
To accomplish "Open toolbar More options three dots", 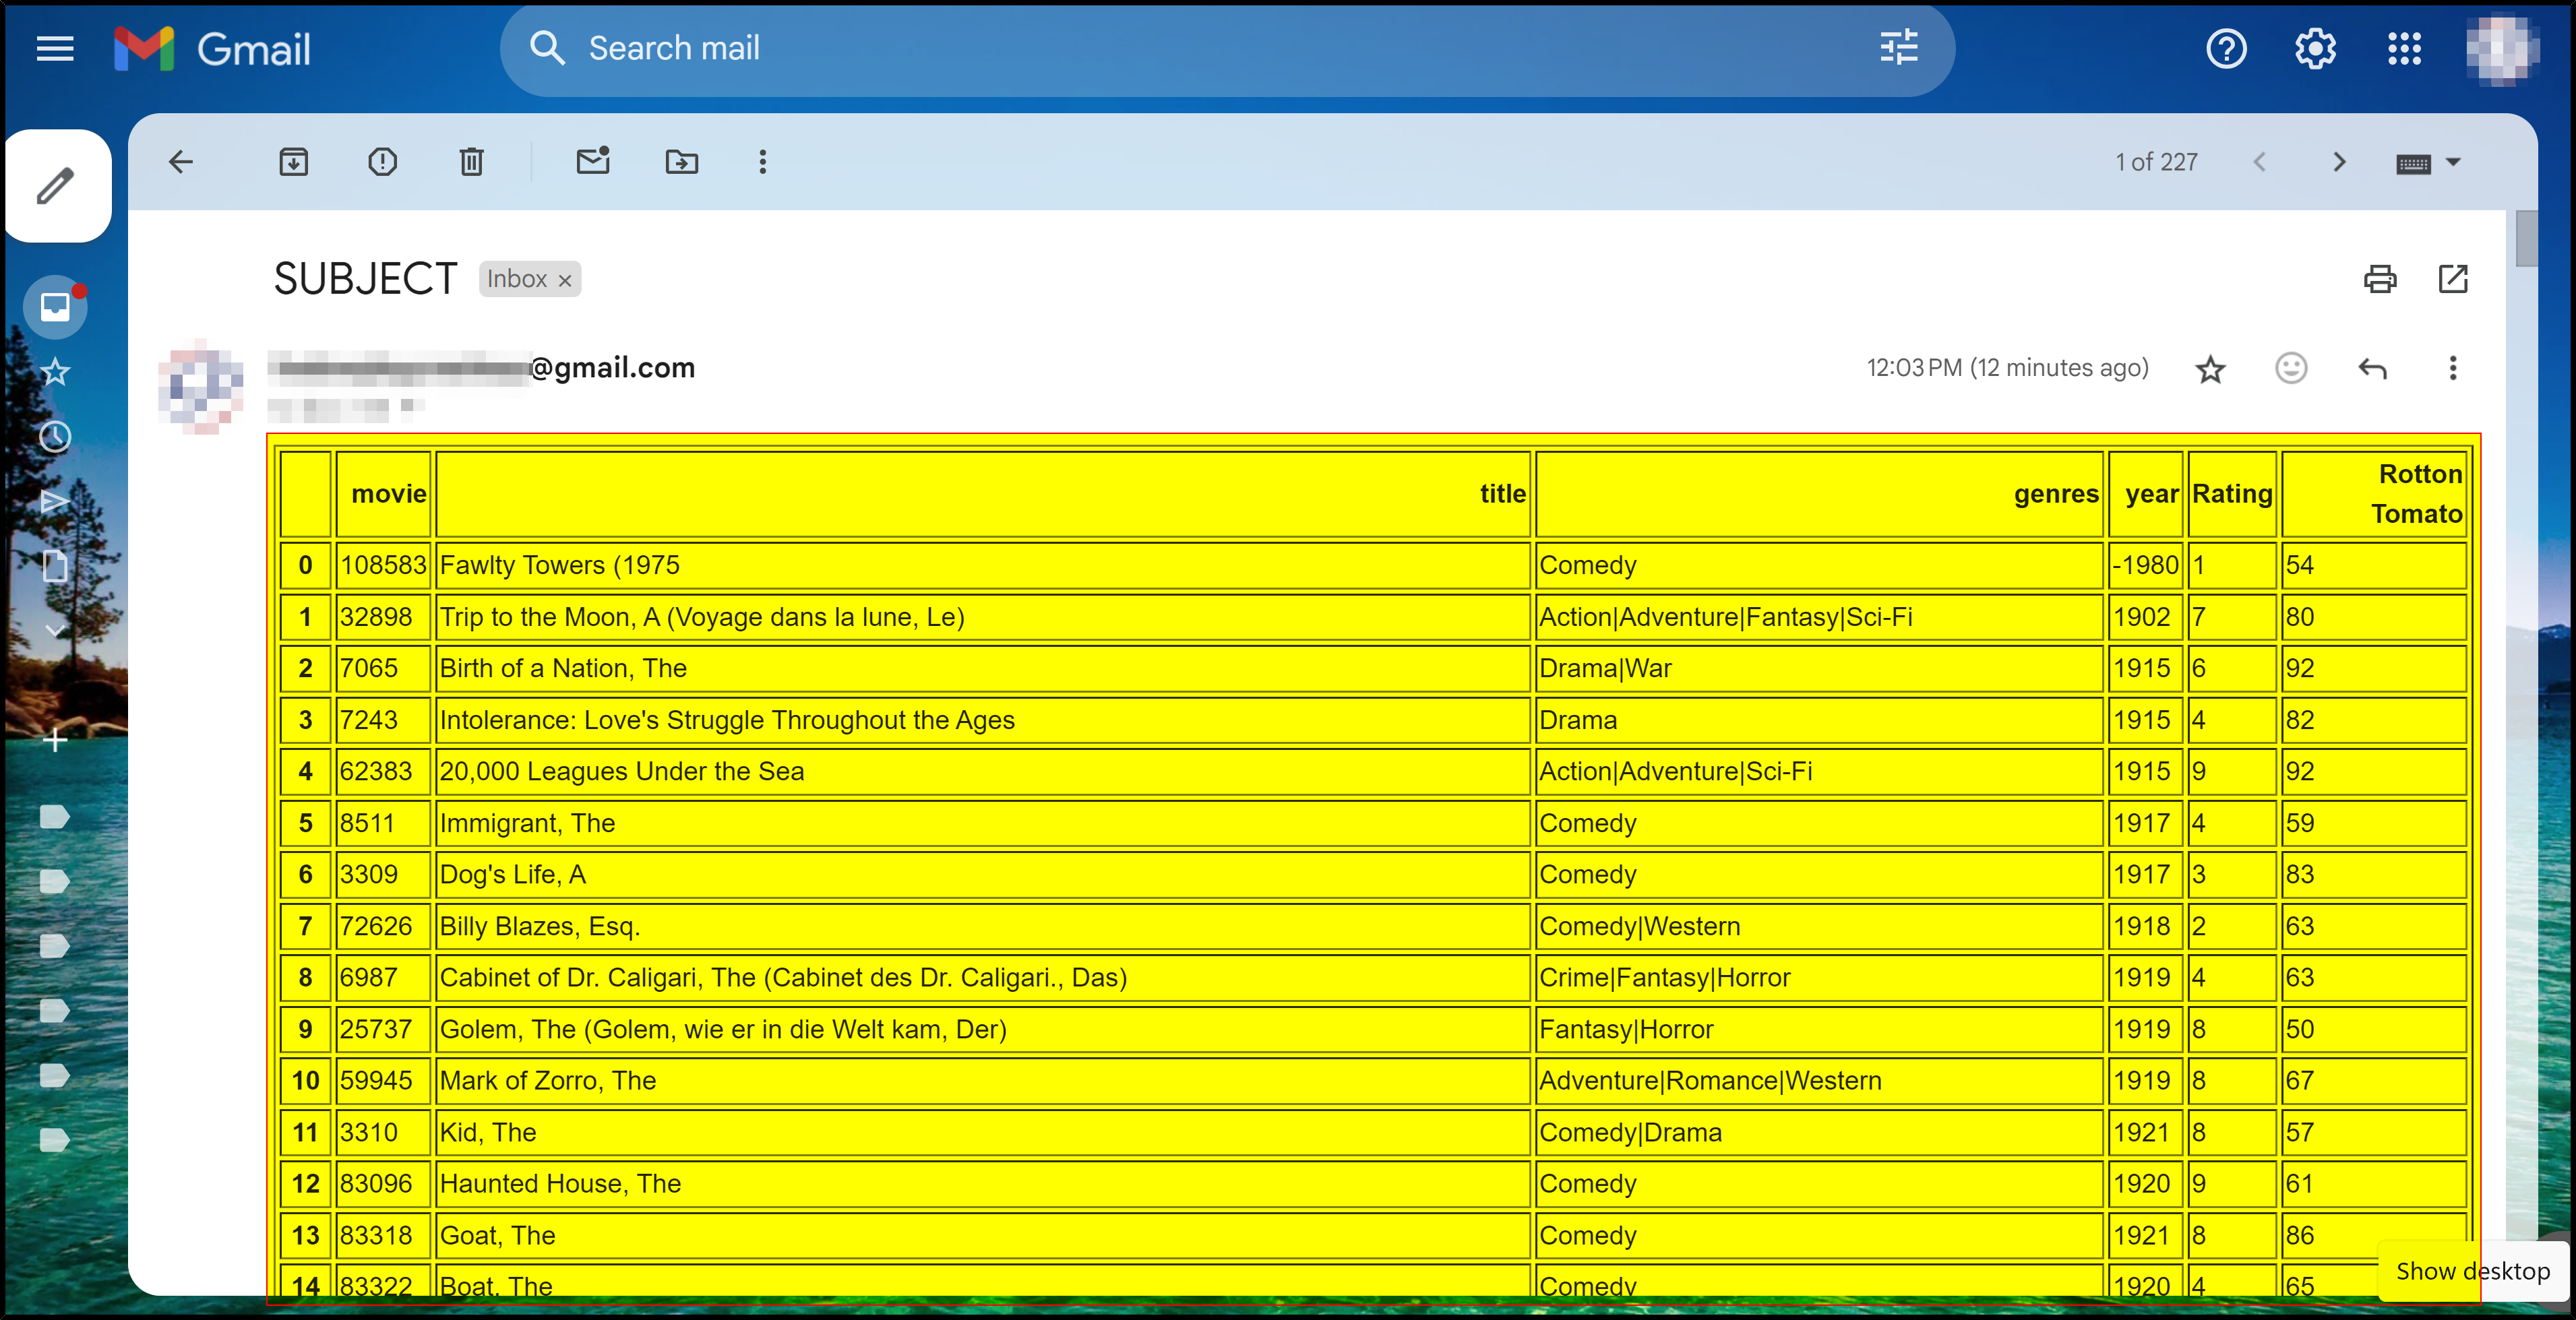I will (763, 162).
